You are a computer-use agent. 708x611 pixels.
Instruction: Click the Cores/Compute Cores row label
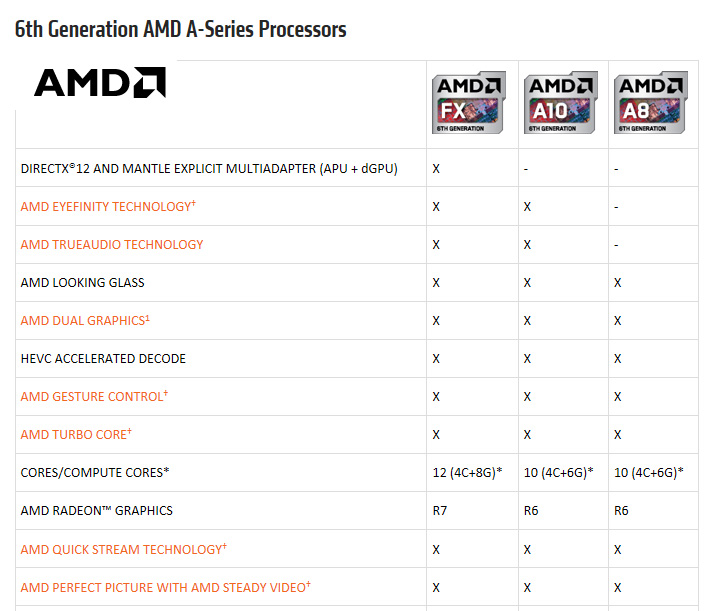[x=95, y=472]
